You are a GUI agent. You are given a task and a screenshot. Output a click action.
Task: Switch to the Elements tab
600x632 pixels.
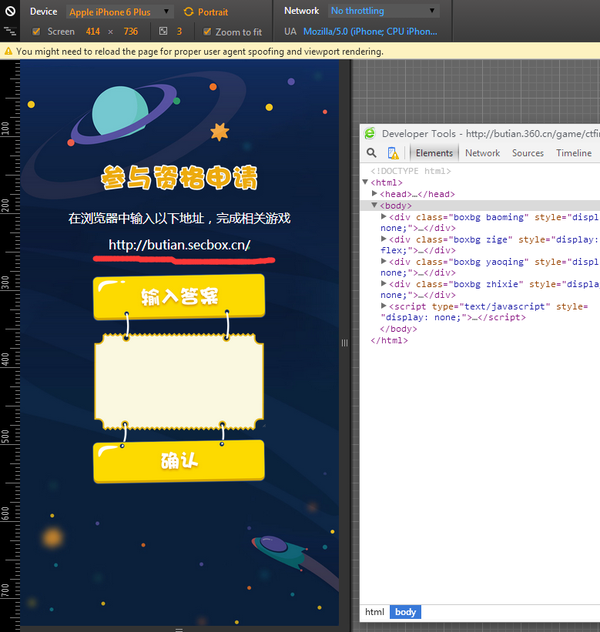[x=434, y=153]
